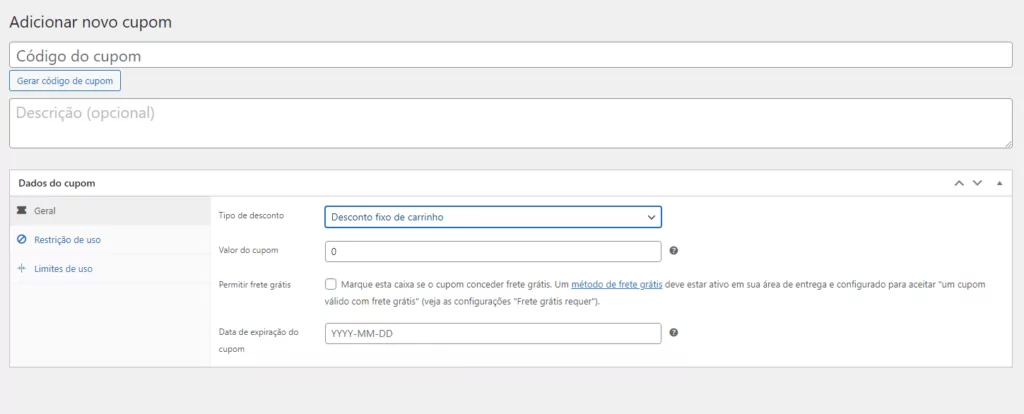Viewport: 1024px width, 414px height.
Task: Click the 'Descrição (opcional)' text area
Action: (x=511, y=123)
